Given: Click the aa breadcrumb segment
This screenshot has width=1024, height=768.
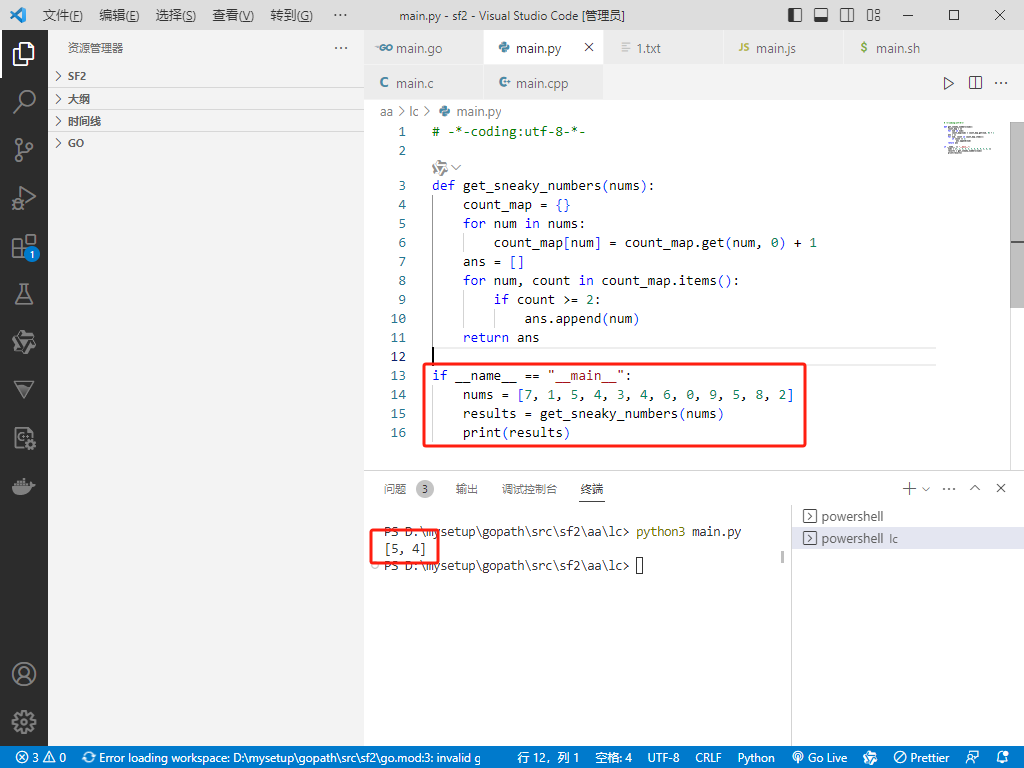Looking at the screenshot, I should (x=386, y=112).
